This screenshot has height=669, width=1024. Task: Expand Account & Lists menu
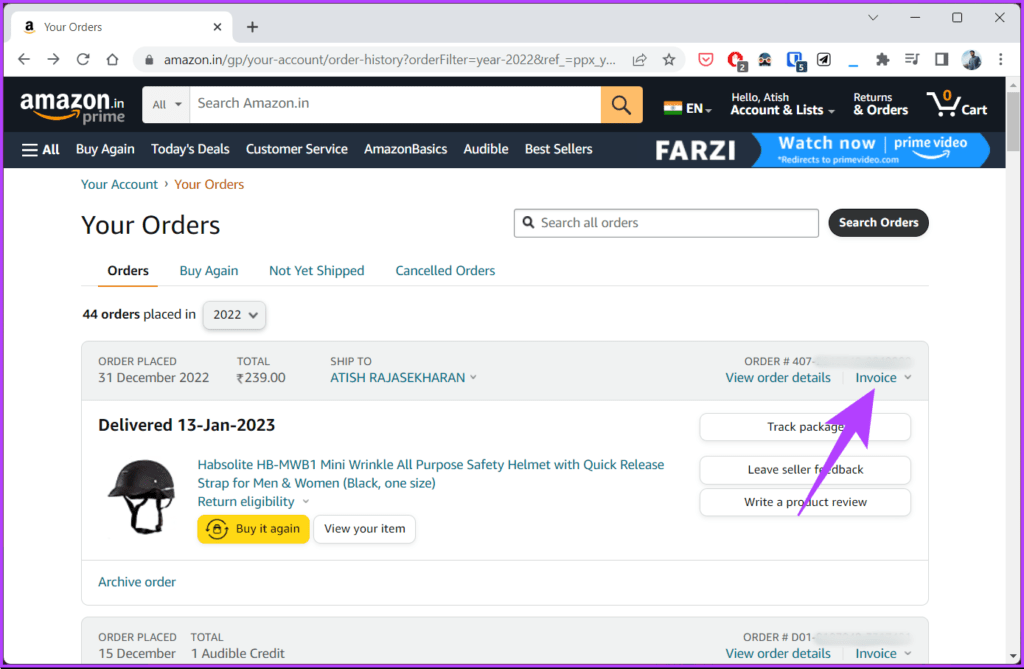coord(782,104)
